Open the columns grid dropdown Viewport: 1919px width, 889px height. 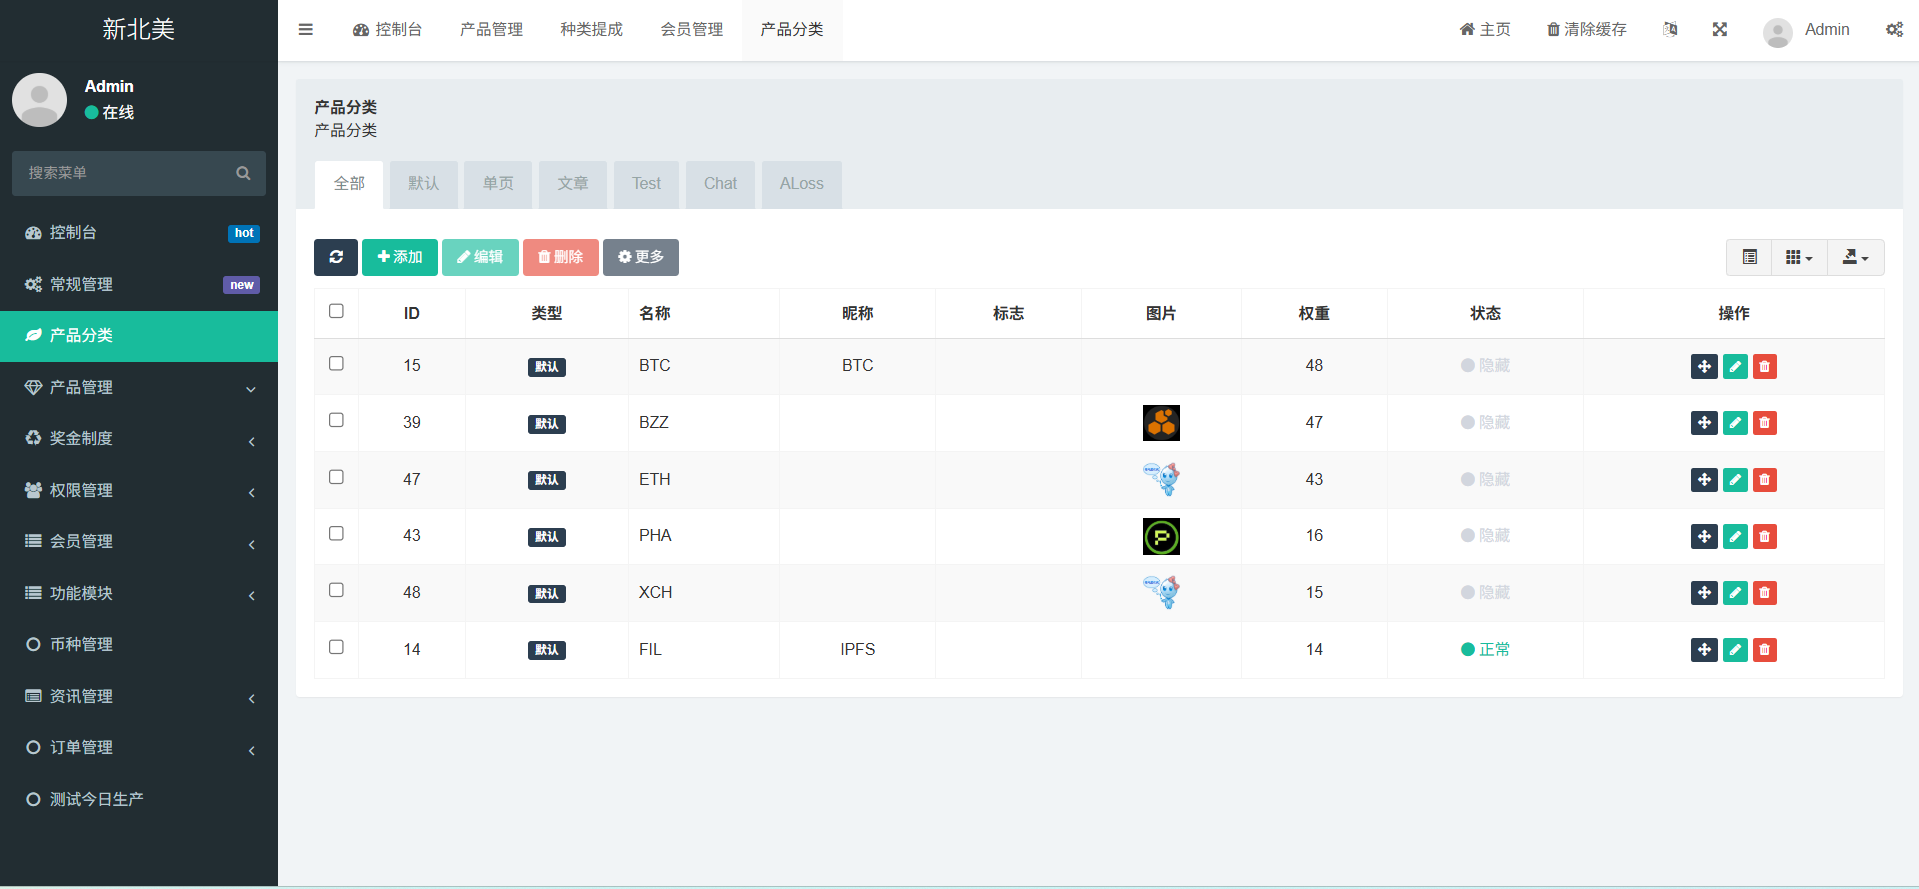[1798, 257]
